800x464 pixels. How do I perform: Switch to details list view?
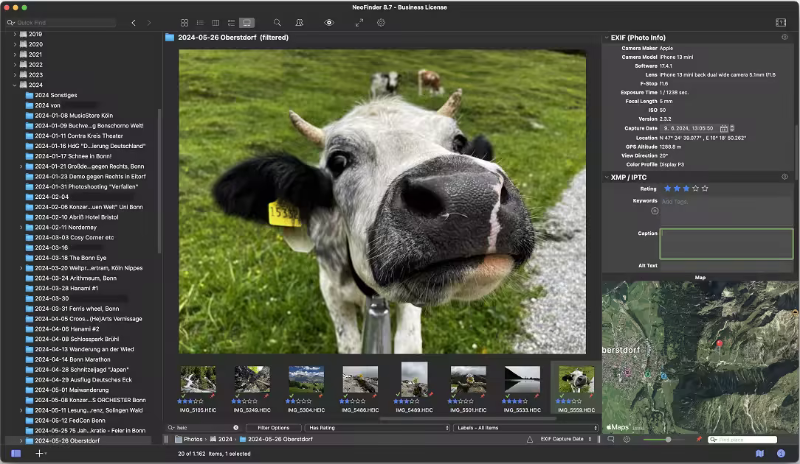point(231,23)
